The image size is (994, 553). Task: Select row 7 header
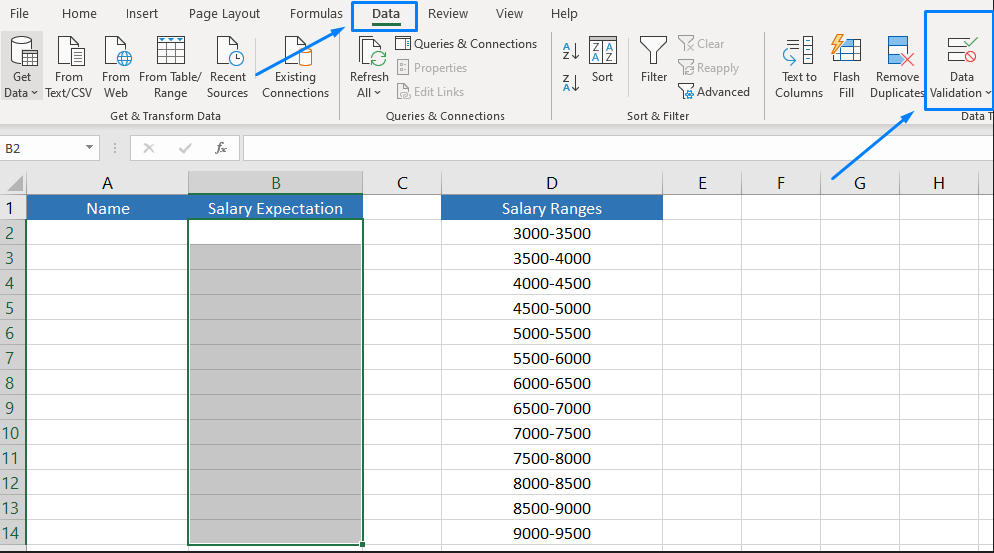click(13, 358)
